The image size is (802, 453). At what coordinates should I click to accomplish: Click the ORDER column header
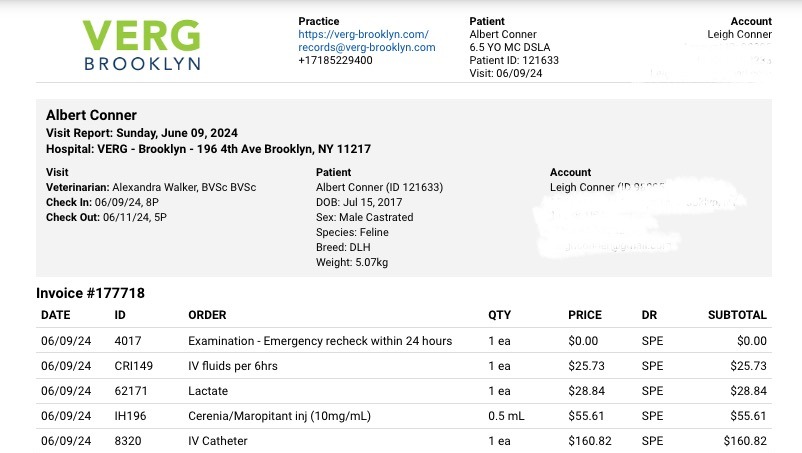pyautogui.click(x=207, y=315)
